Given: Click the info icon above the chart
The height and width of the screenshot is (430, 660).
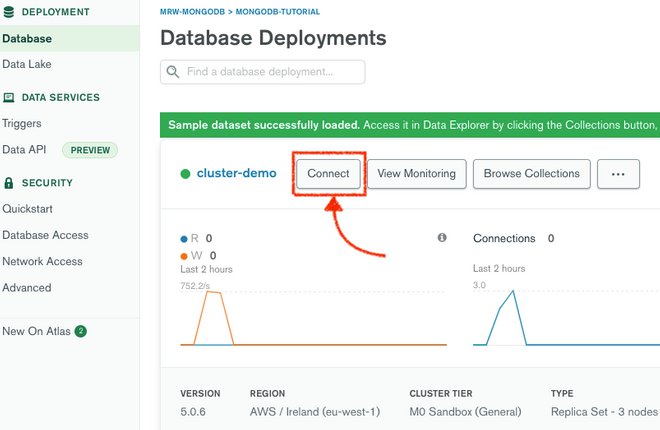Looking at the screenshot, I should point(441,238).
